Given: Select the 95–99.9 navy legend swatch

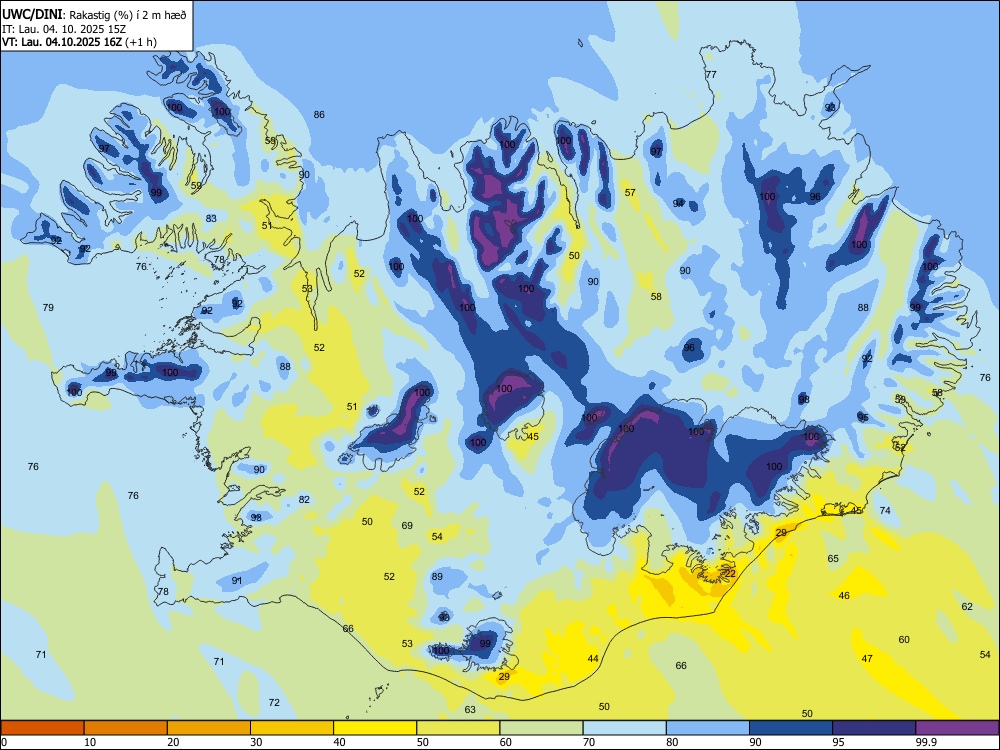Looking at the screenshot, I should 874,728.
